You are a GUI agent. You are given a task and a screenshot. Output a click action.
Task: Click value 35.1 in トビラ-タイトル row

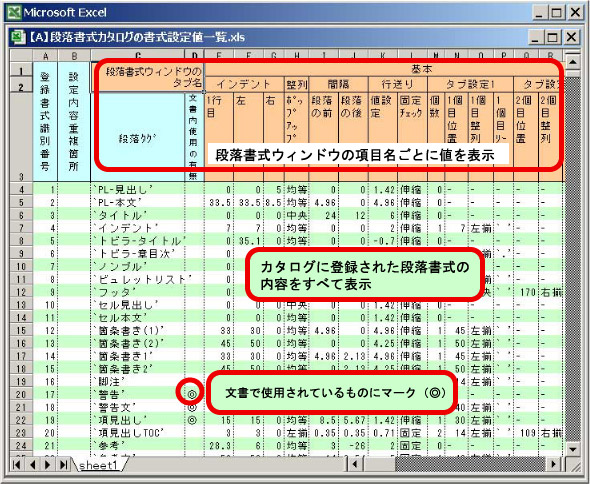point(250,241)
